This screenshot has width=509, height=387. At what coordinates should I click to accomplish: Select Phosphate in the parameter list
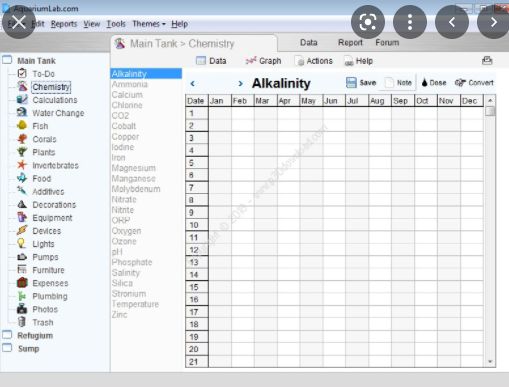132,262
